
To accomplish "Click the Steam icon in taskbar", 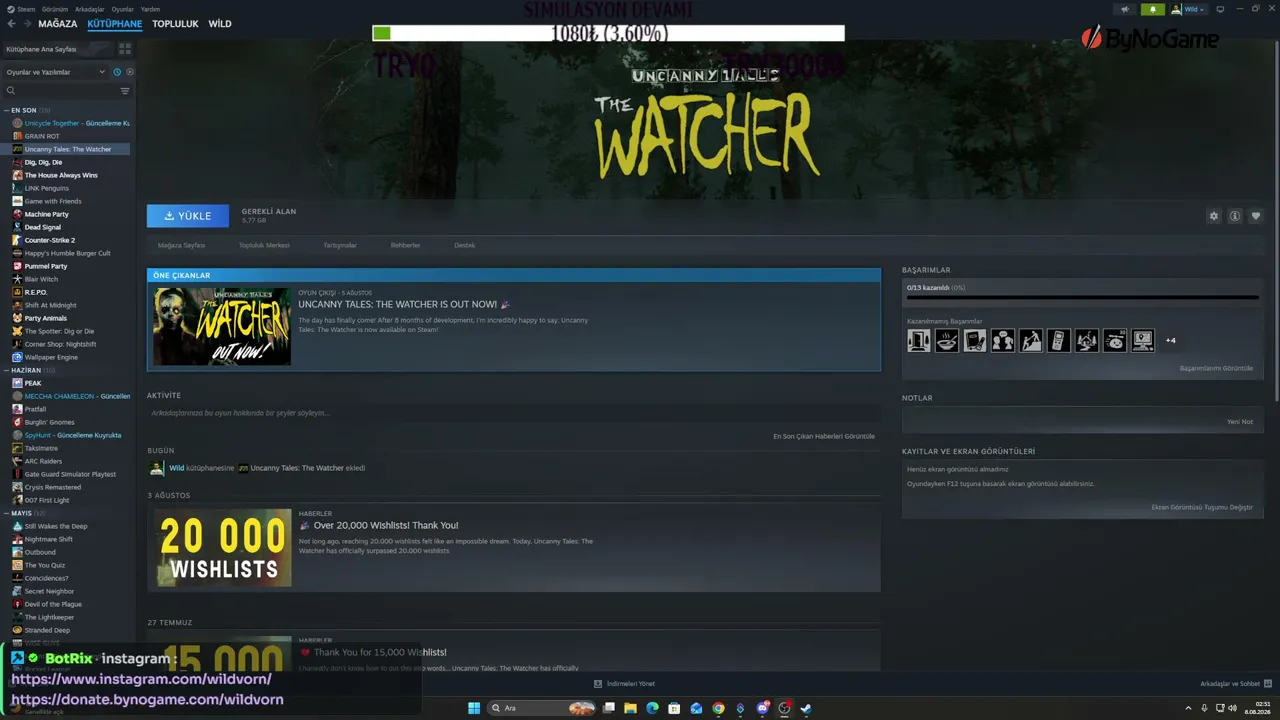I will tap(806, 708).
